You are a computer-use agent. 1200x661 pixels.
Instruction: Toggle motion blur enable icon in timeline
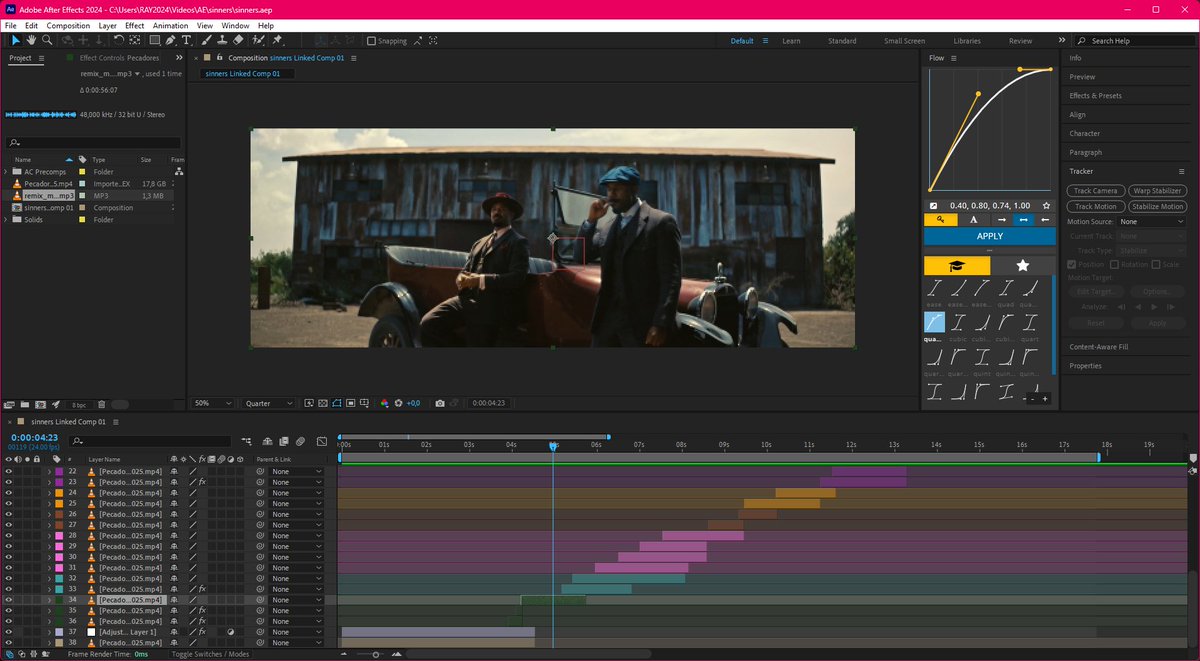tap(299, 441)
